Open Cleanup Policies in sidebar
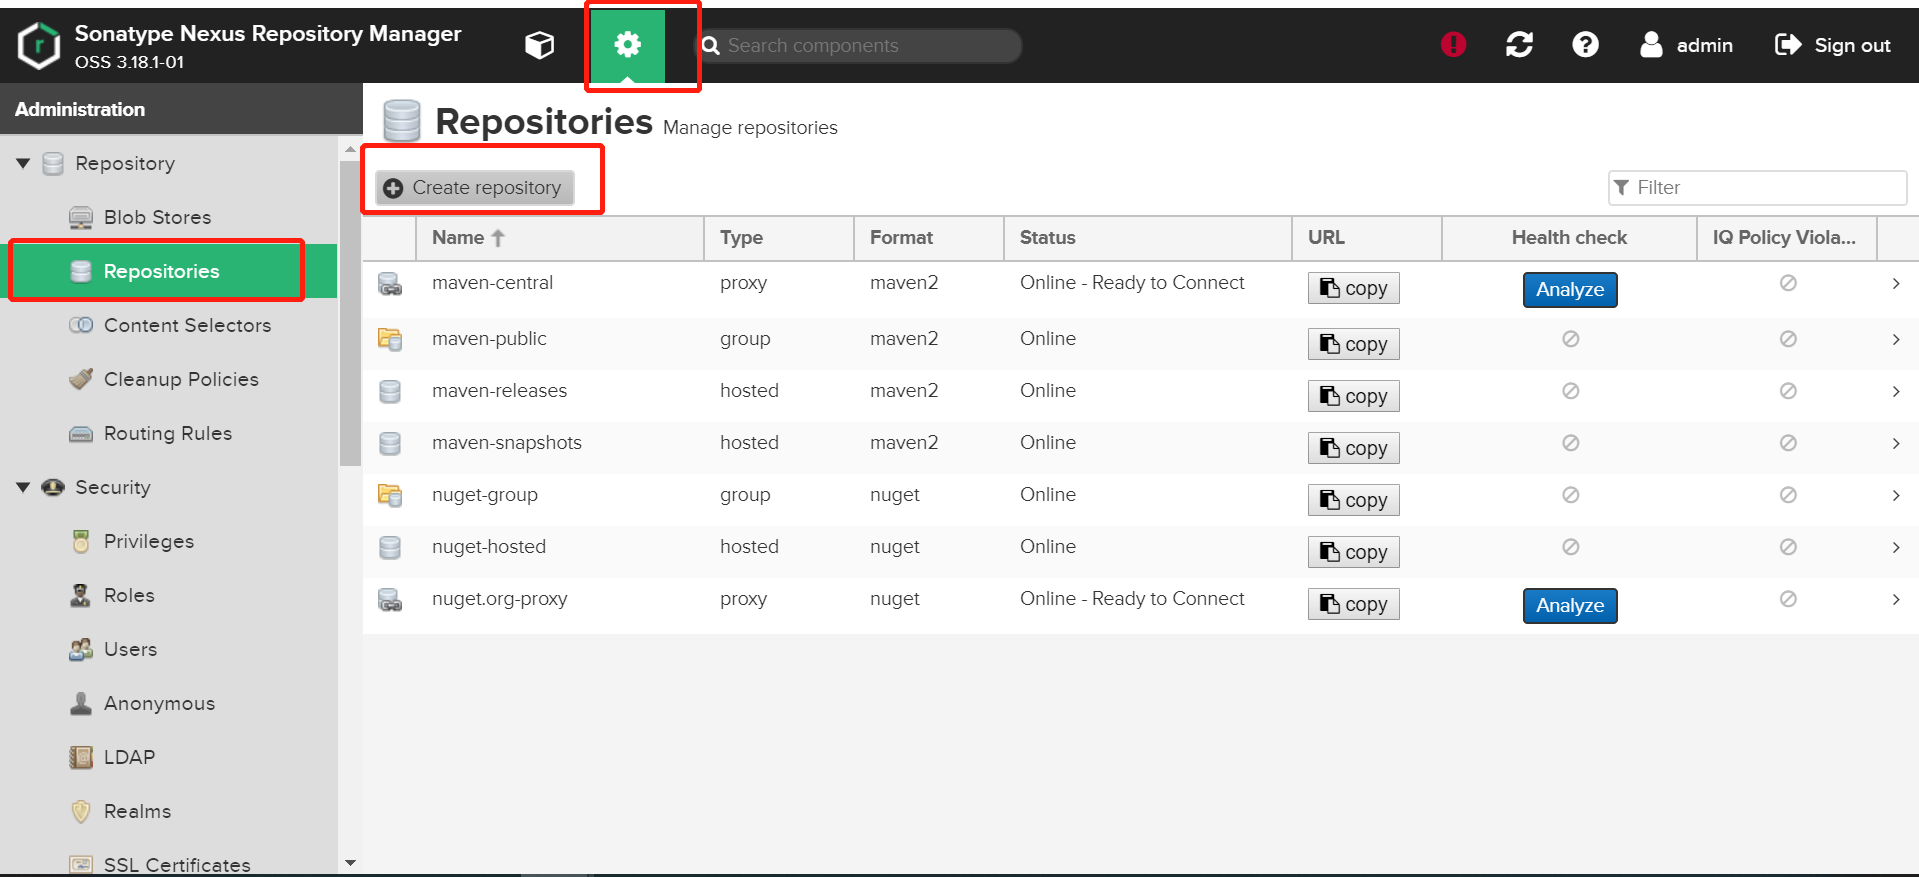 [x=181, y=379]
